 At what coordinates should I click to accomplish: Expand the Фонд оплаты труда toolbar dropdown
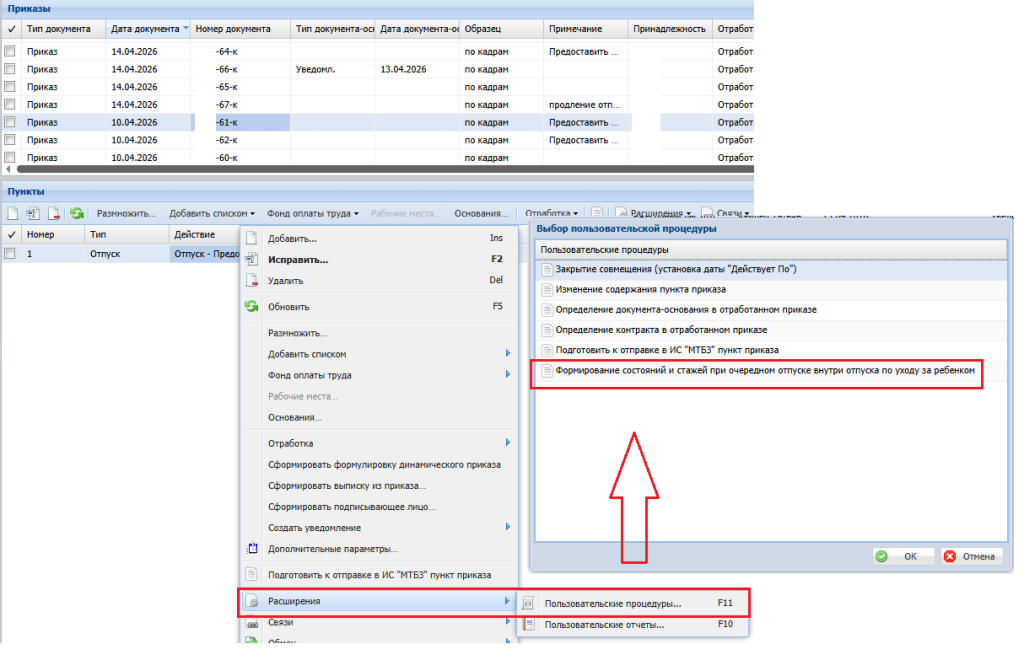[315, 213]
